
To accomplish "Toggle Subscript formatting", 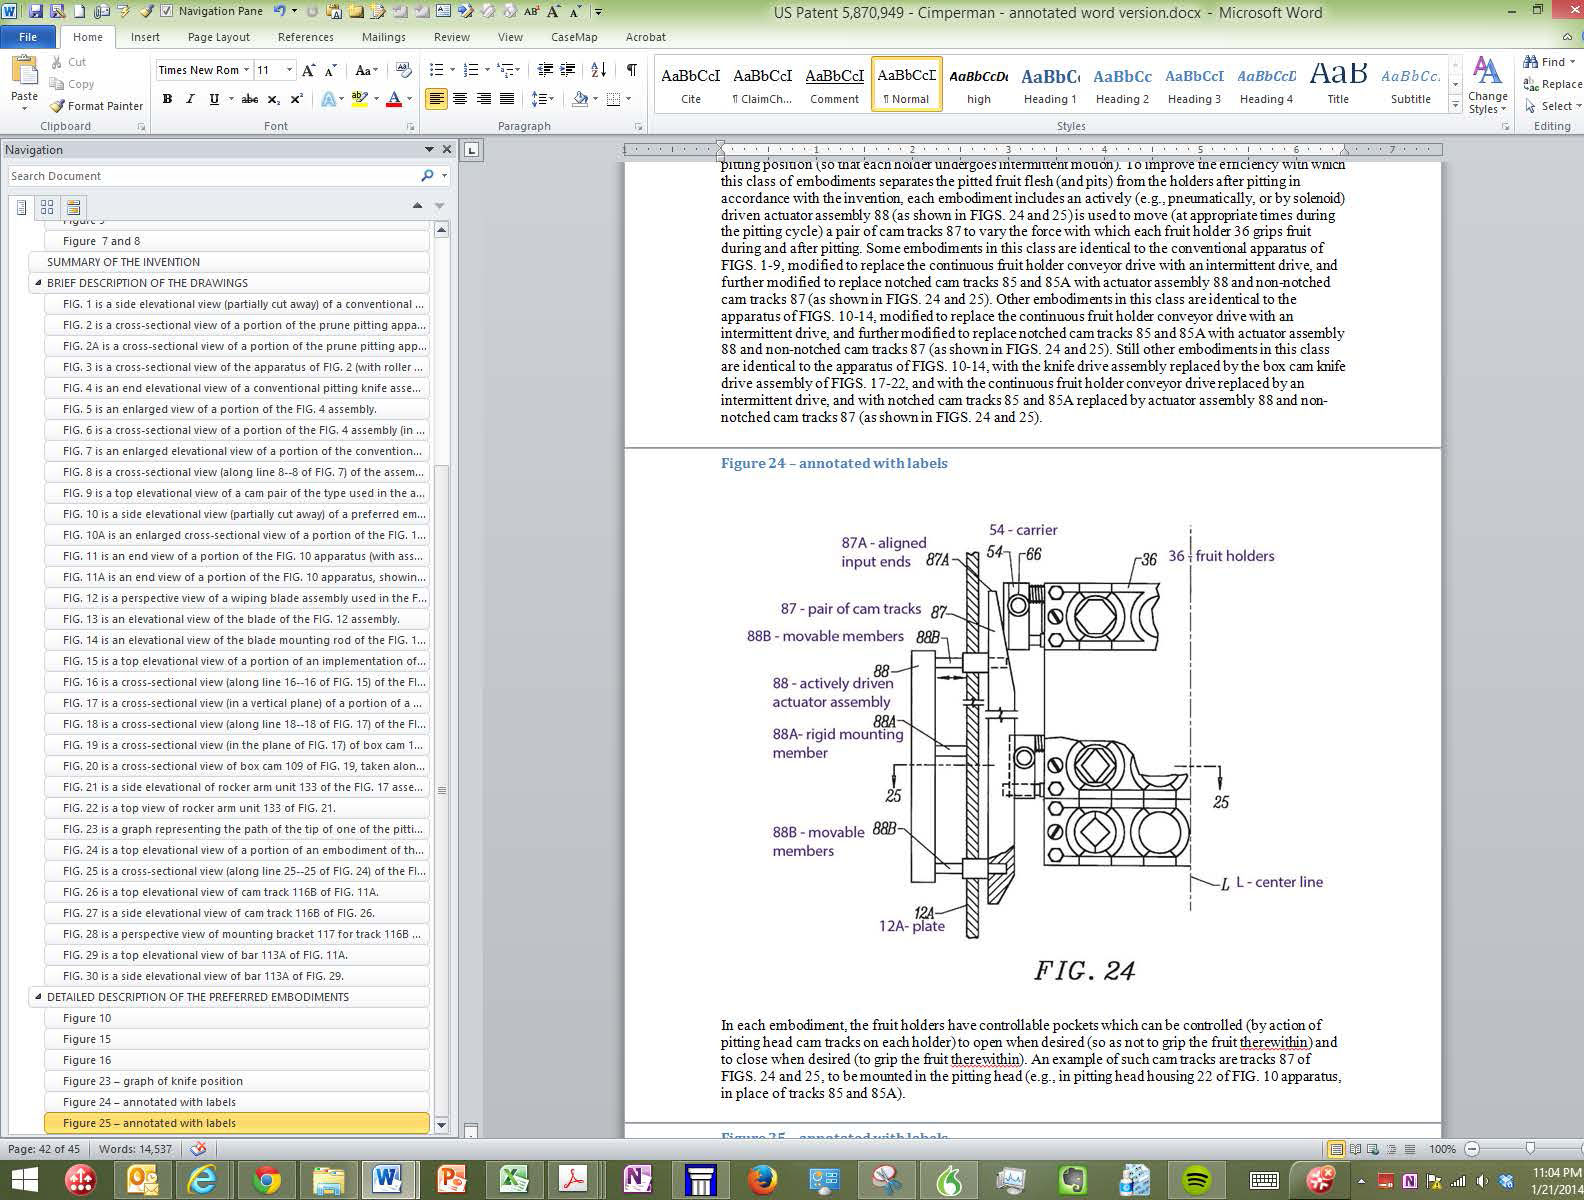I will point(273,99).
